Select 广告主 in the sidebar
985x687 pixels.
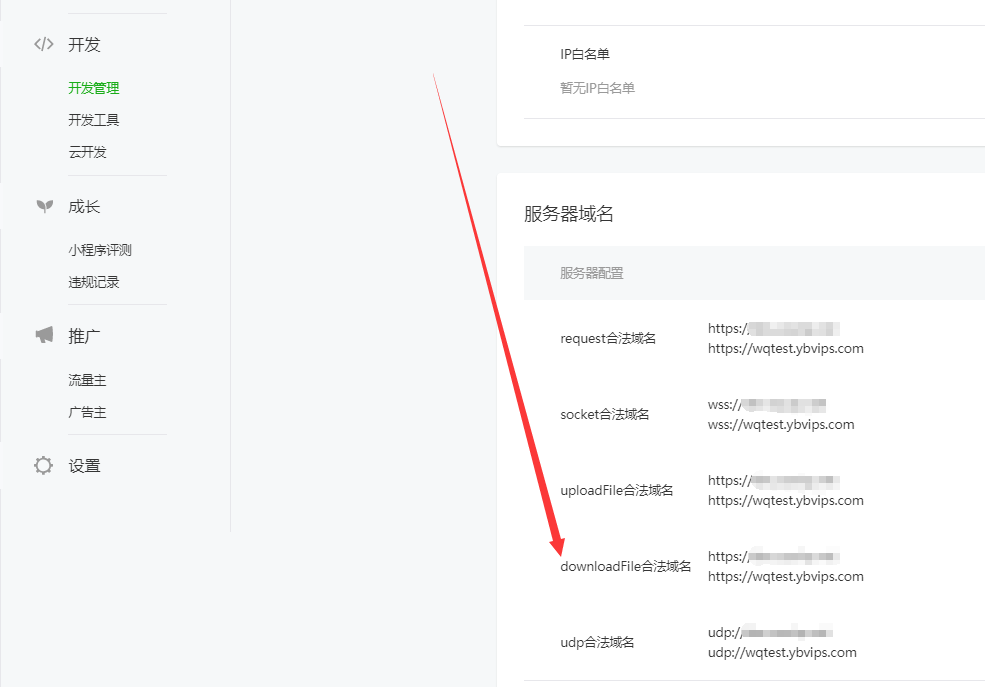(87, 412)
